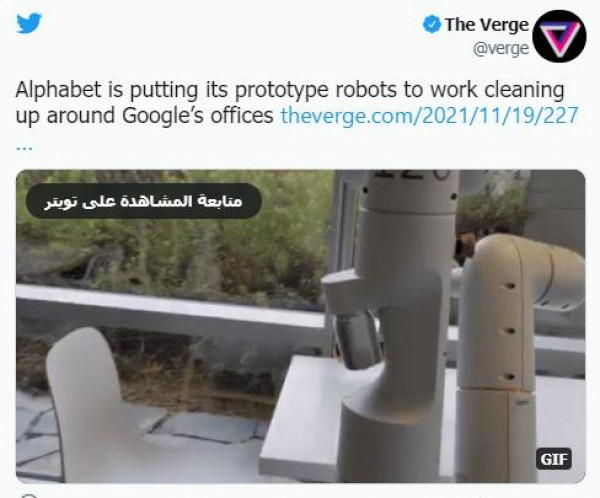Open "The Verge" account display name
Screen dimensions: 600x498
point(486,25)
